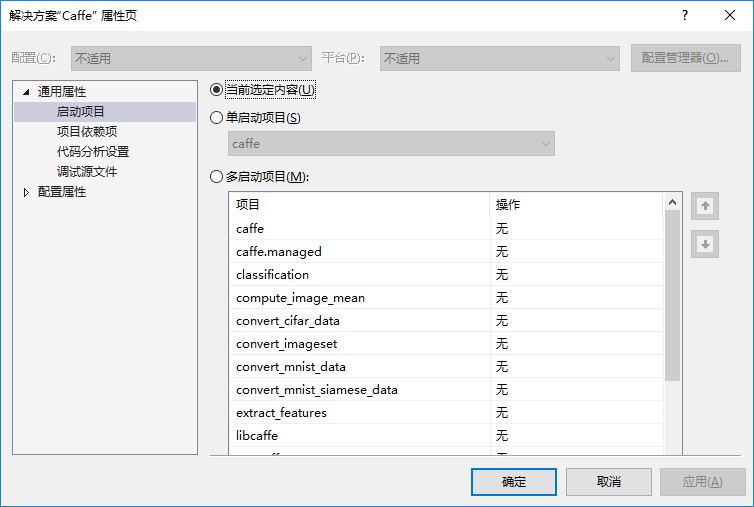The height and width of the screenshot is (507, 754).
Task: Select 代码分析设置 in the tree
Action: point(93,152)
